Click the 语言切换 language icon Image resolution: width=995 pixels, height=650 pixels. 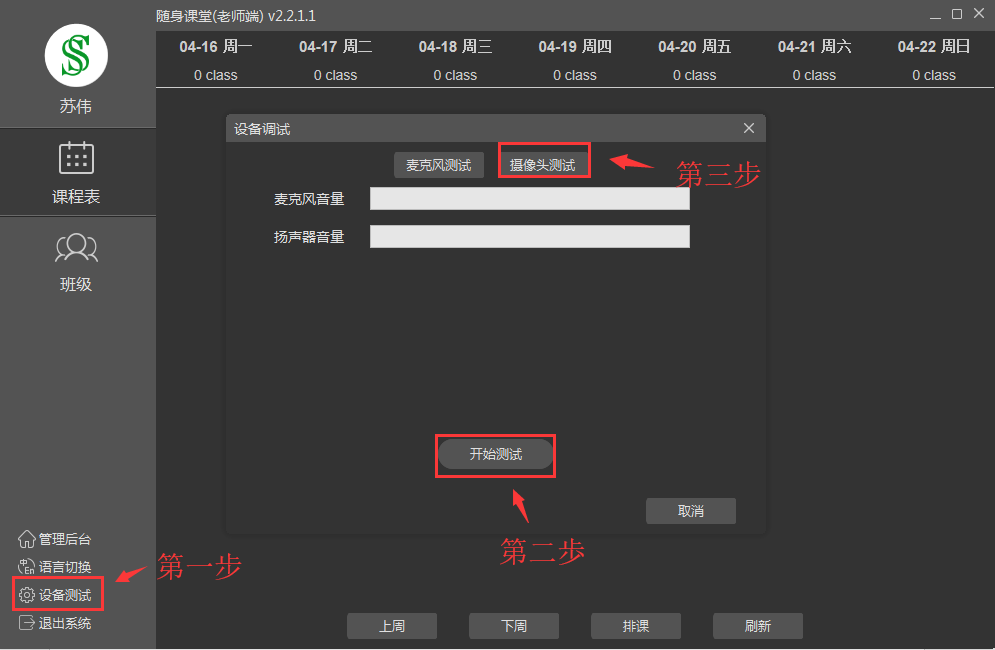pos(27,567)
